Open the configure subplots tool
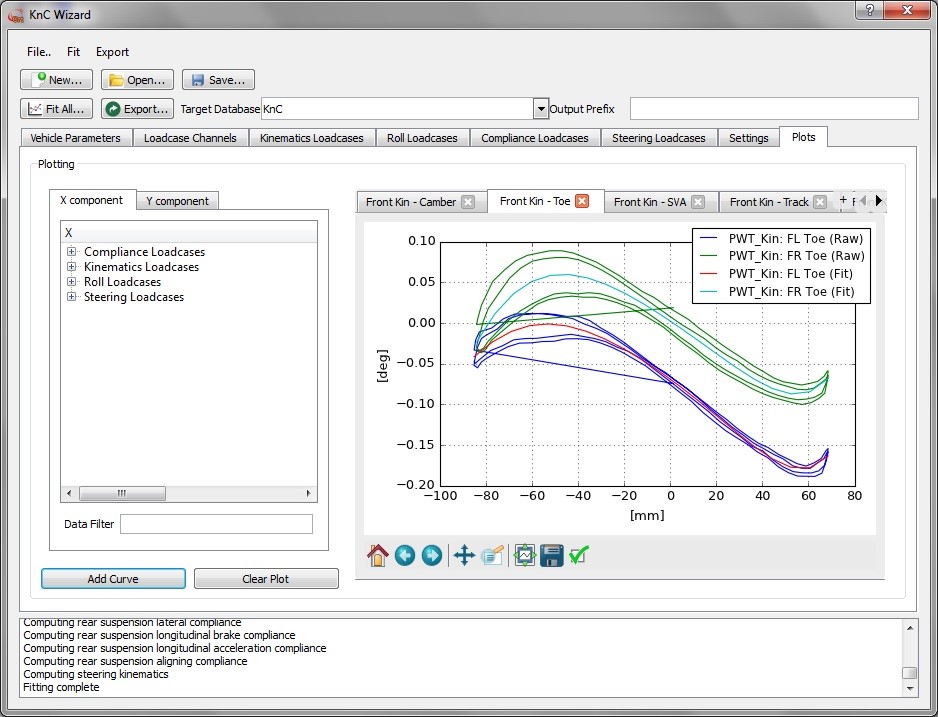Viewport: 938px width, 717px height. pos(525,555)
